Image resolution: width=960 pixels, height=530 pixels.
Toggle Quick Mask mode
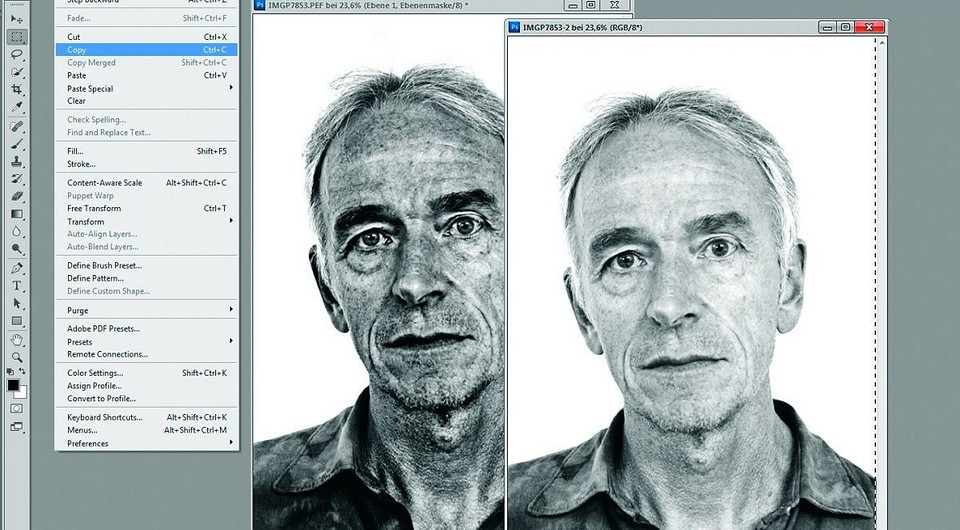pos(17,408)
